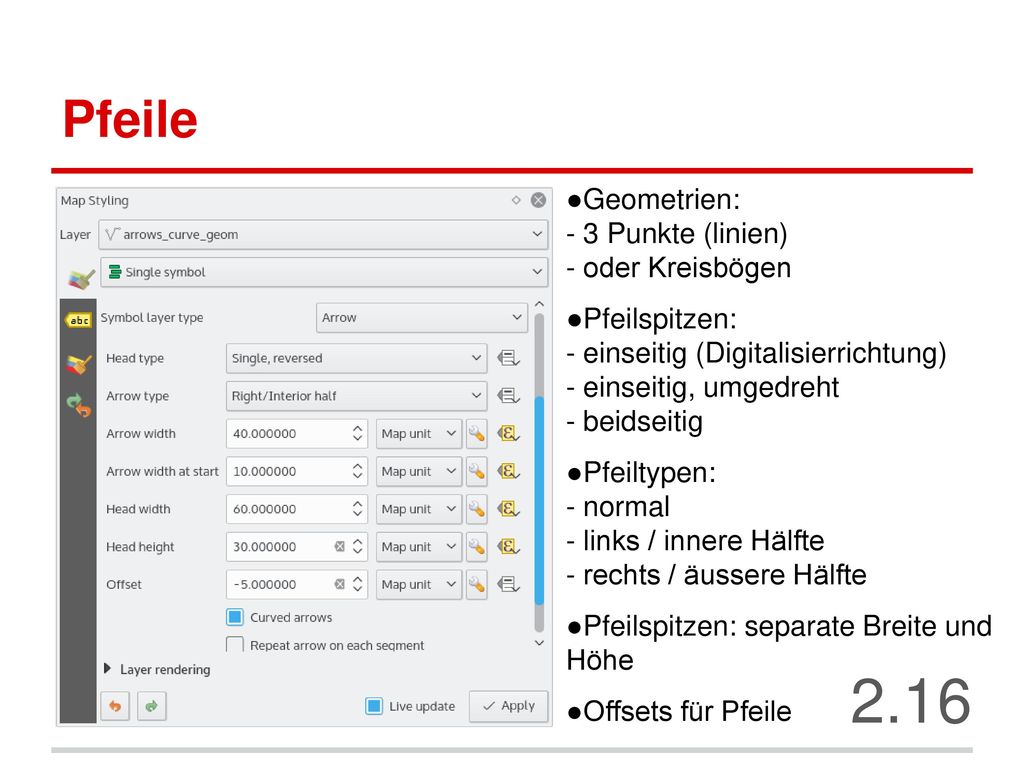The height and width of the screenshot is (768, 1024).
Task: Open the Arrow width unit dropdown
Action: [x=419, y=434]
